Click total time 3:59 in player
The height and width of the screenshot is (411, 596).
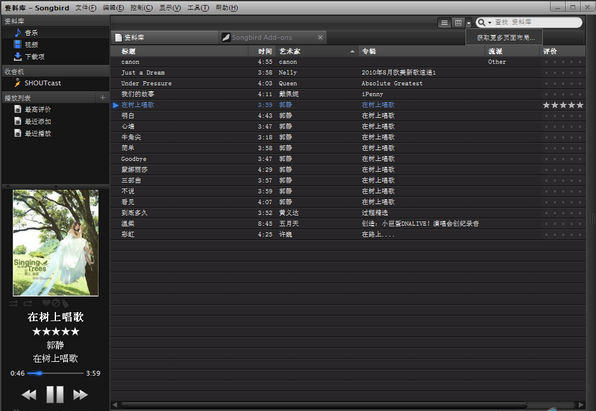93,373
